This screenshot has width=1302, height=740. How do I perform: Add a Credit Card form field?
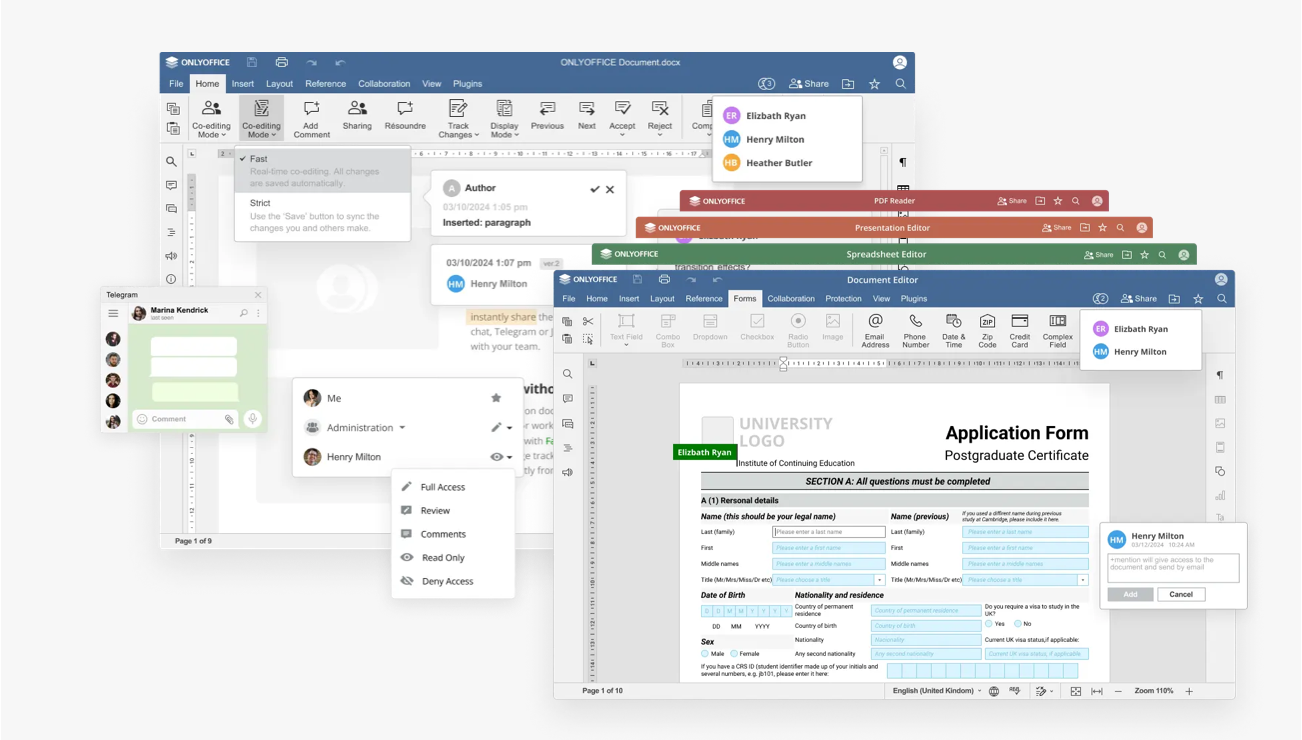[x=1020, y=329]
